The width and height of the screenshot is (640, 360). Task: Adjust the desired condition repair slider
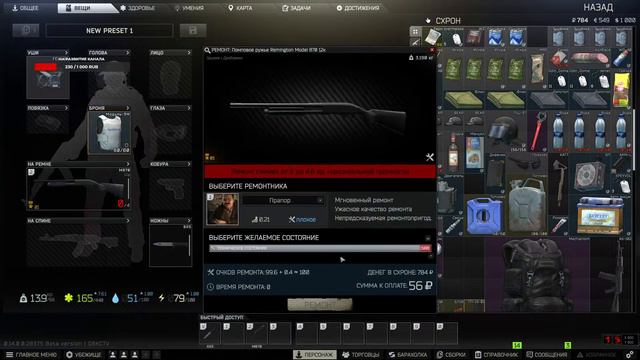click(x=320, y=248)
